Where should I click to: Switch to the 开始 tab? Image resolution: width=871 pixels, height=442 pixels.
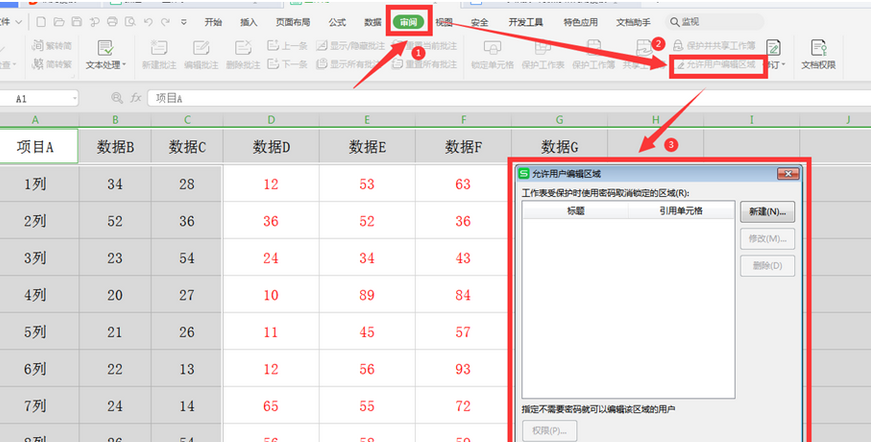pyautogui.click(x=213, y=22)
